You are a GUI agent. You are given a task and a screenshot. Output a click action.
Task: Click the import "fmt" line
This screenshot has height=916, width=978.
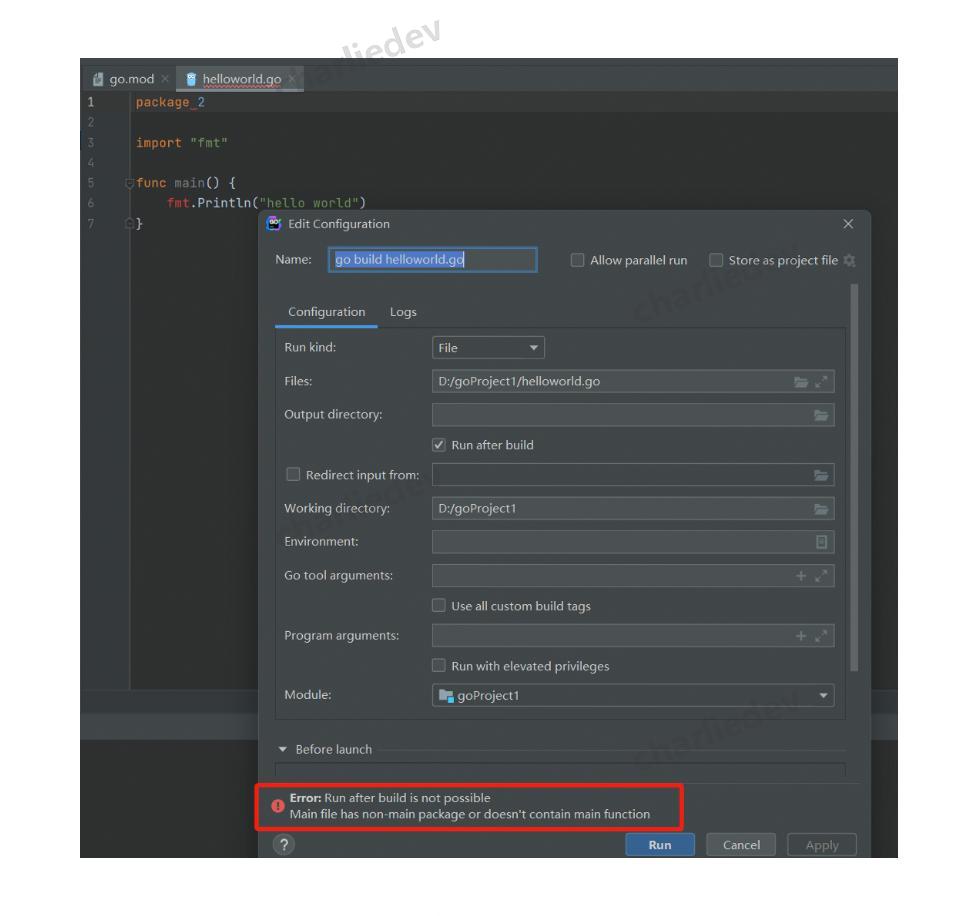point(182,143)
